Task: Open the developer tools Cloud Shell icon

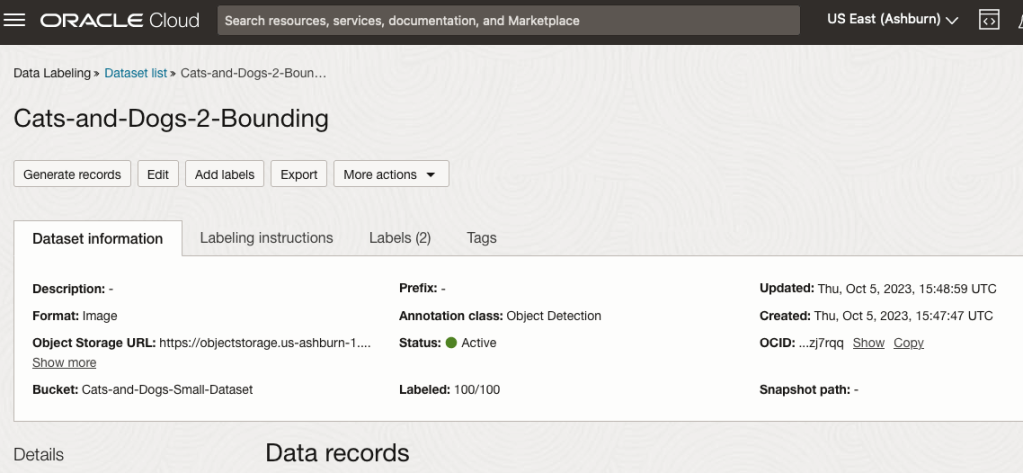Action: tap(988, 20)
